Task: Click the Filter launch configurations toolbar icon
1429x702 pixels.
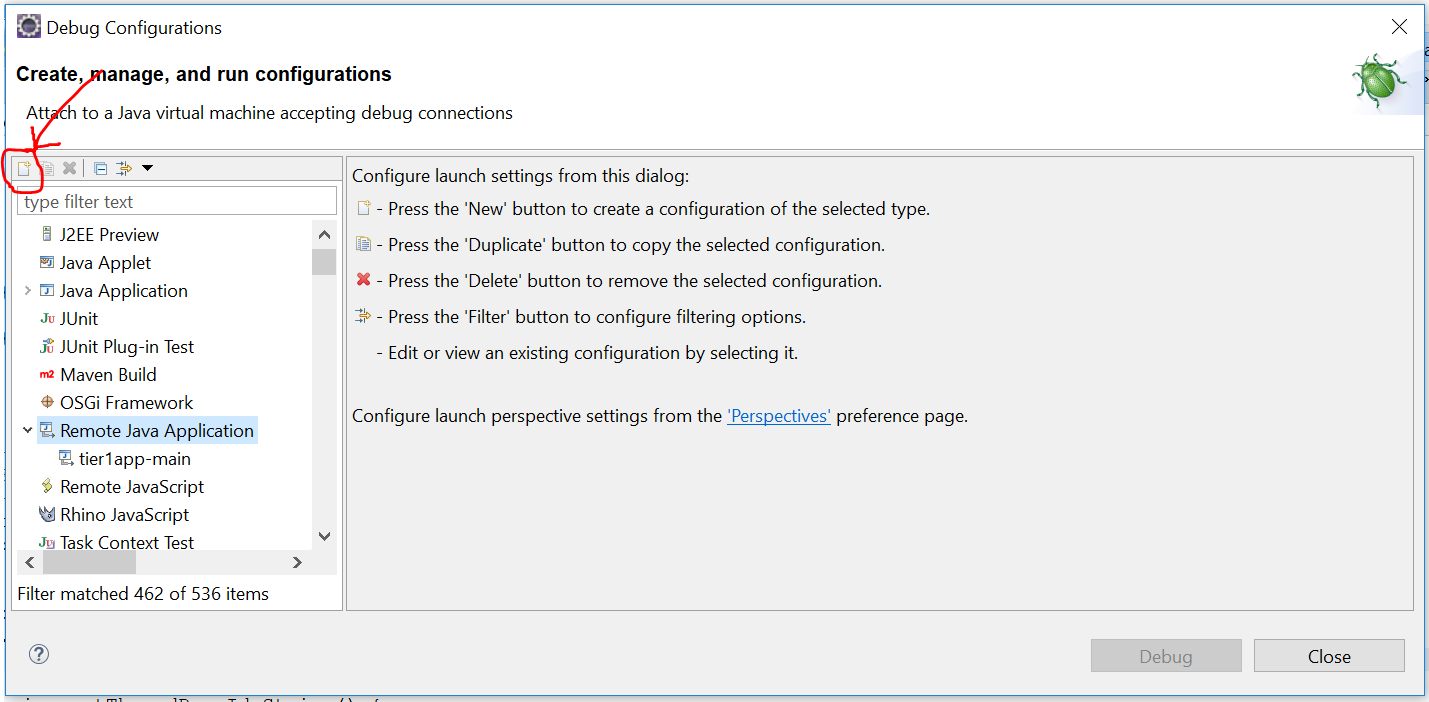Action: pos(124,168)
